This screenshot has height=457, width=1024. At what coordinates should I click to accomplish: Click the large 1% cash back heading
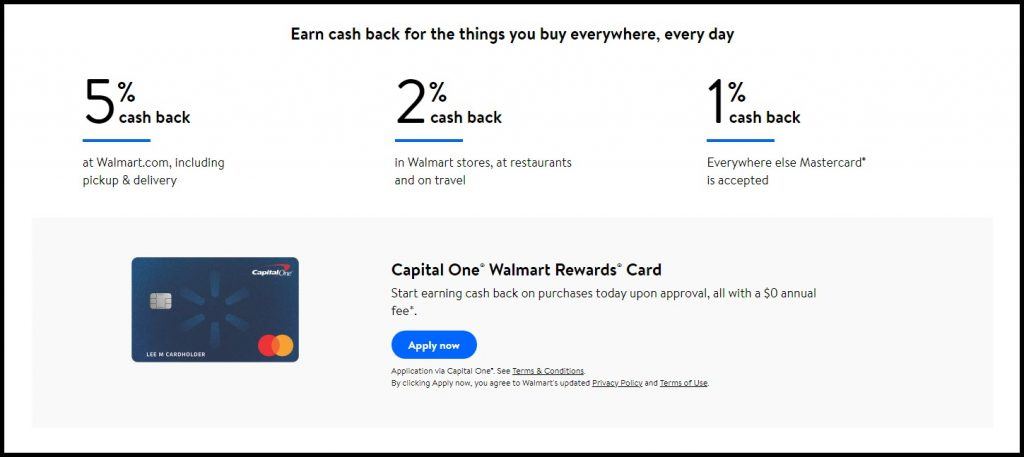click(x=755, y=102)
